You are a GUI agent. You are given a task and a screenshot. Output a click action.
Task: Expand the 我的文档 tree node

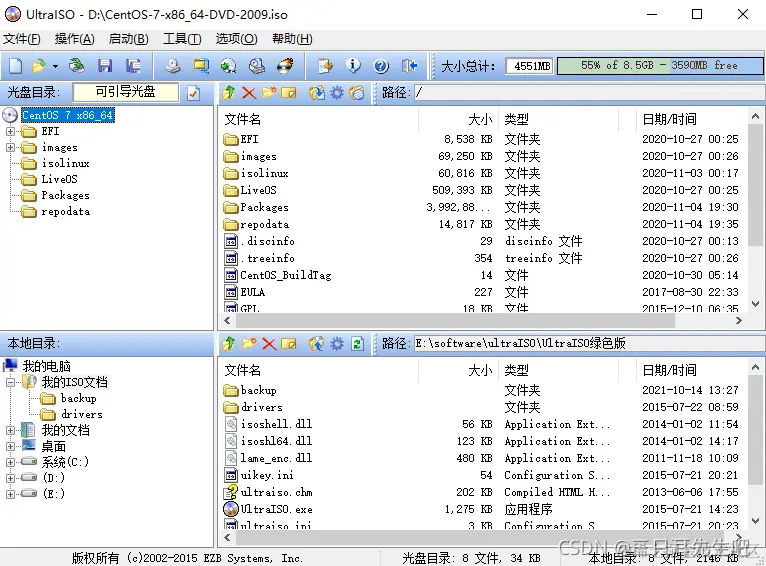tap(10, 430)
